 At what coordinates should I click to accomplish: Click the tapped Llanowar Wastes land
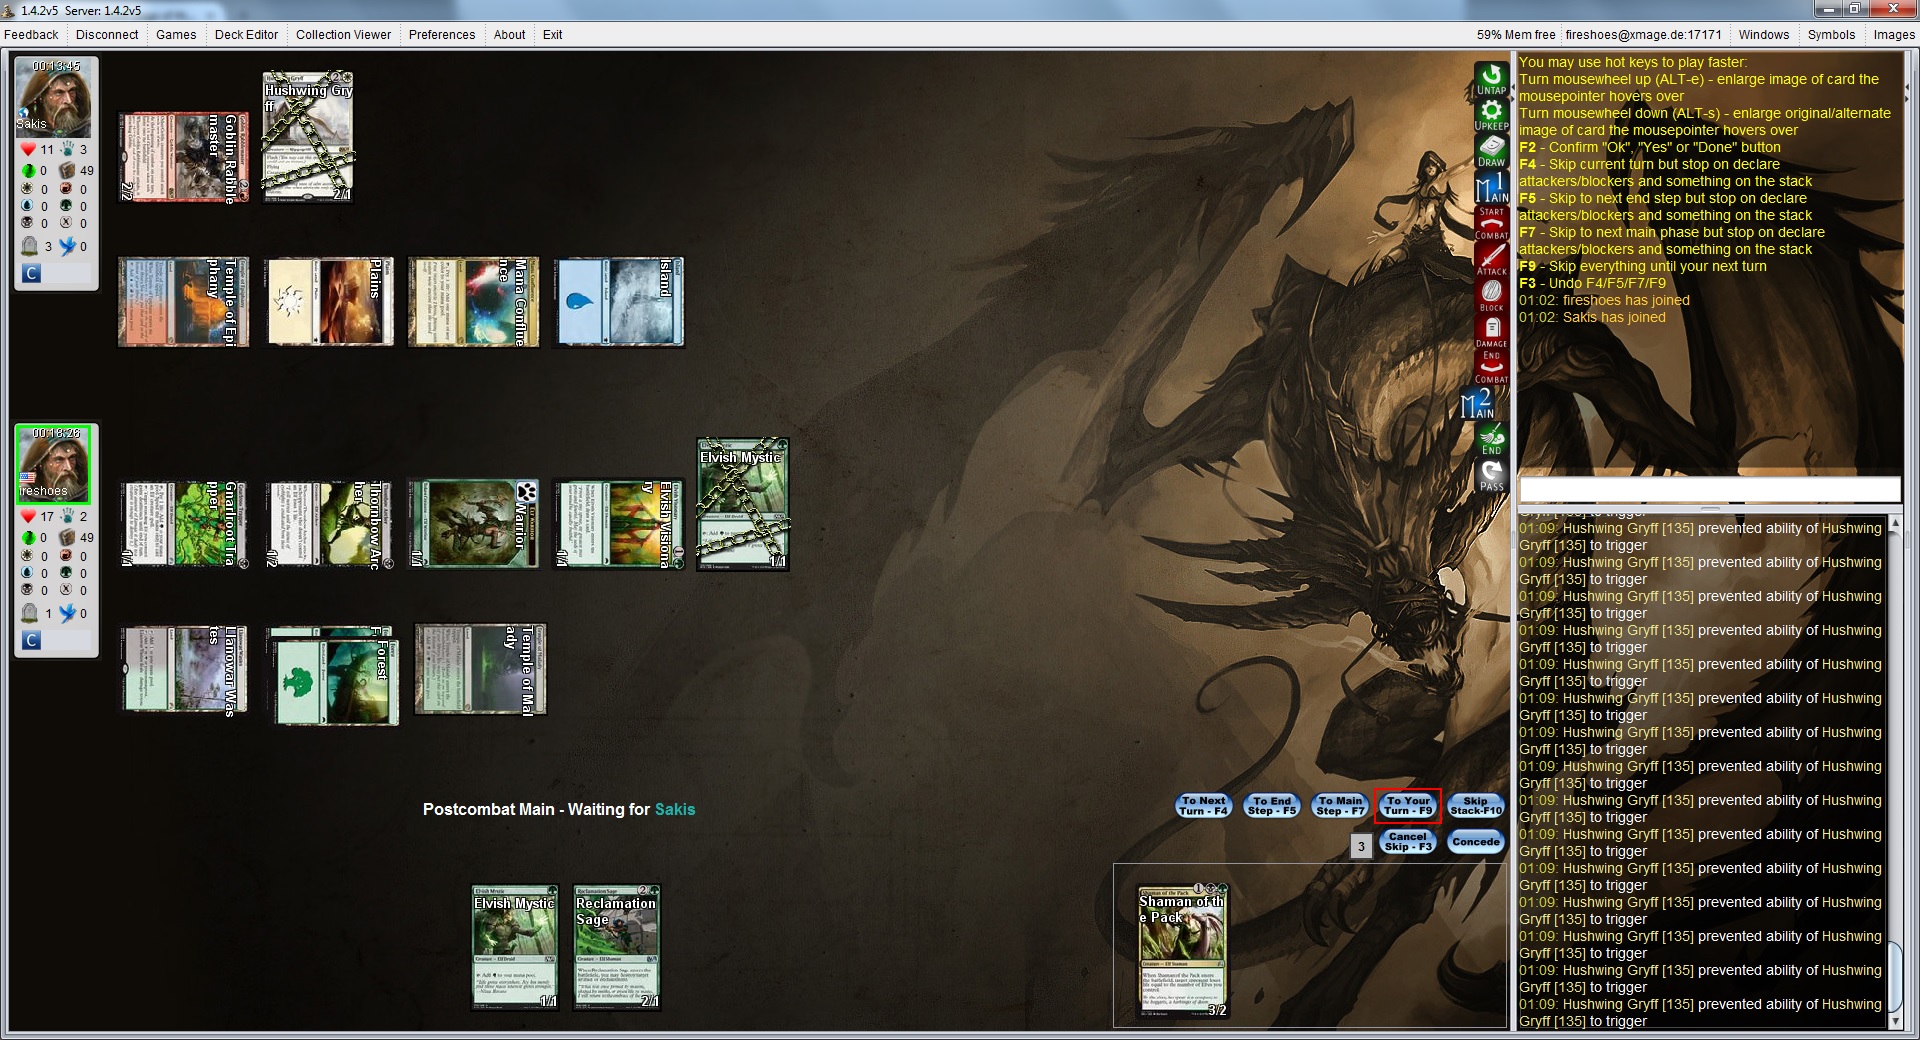pos(183,670)
